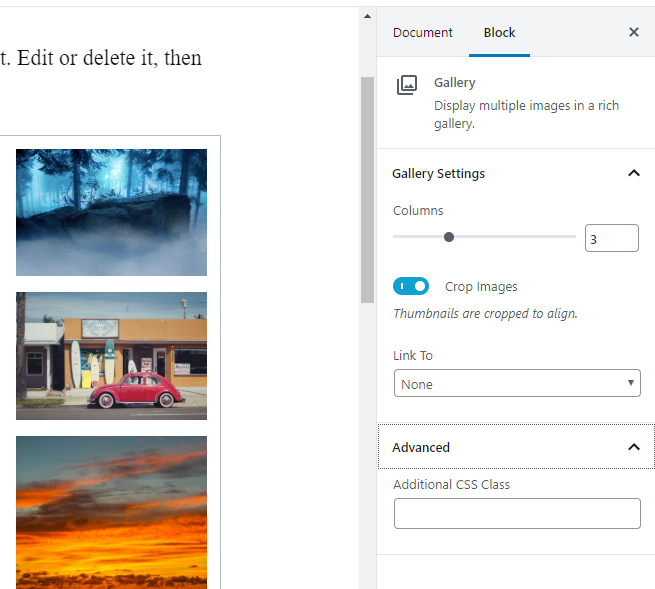Image resolution: width=655 pixels, height=589 pixels.
Task: Select the misty forest gallery image
Action: [x=111, y=212]
